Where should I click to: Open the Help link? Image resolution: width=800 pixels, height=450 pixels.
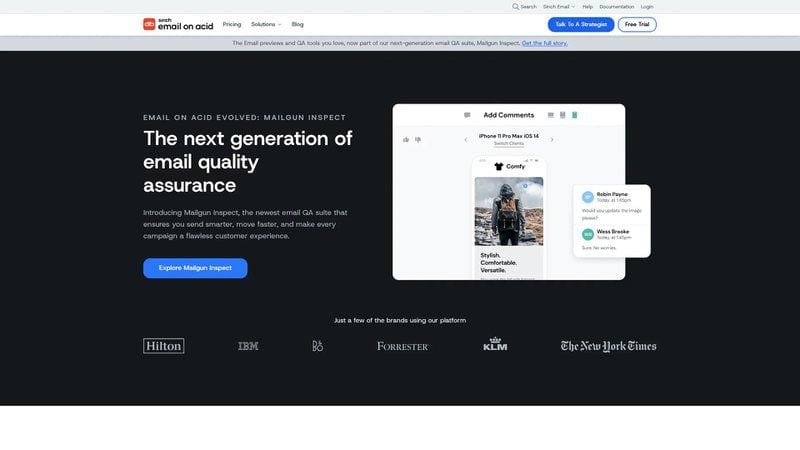tap(587, 7)
